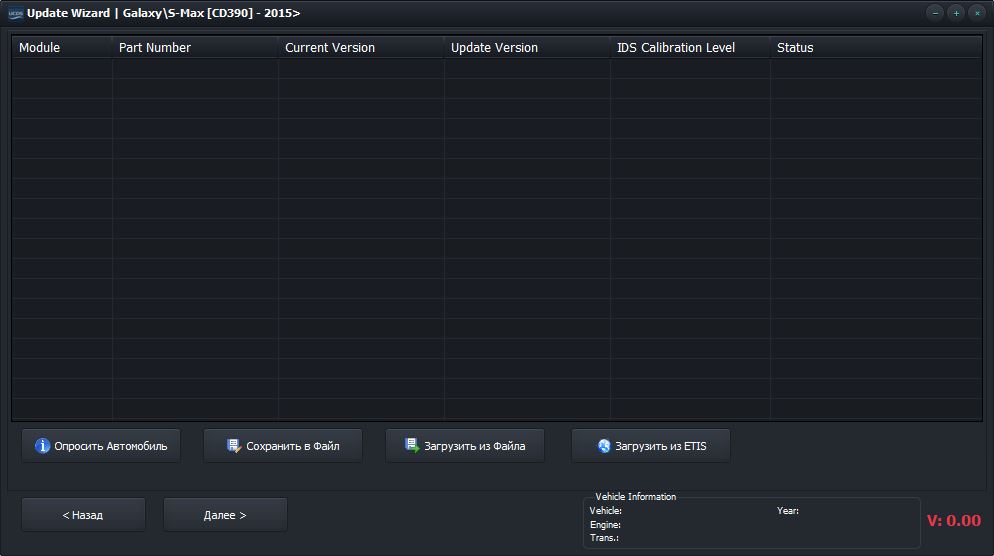Select the IDS Calibration Level column header
Screen dimensions: 994x556
click(x=676, y=47)
